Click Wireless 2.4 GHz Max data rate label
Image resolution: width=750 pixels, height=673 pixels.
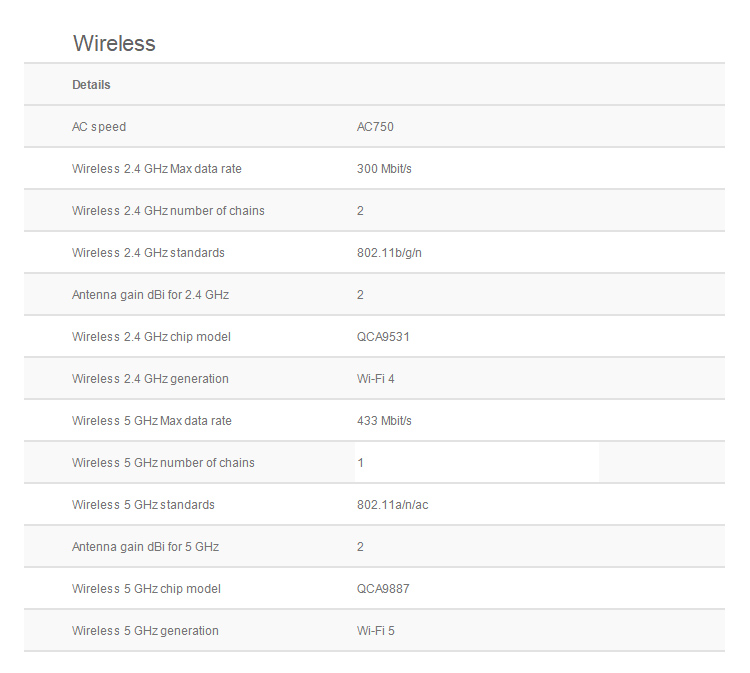[157, 169]
